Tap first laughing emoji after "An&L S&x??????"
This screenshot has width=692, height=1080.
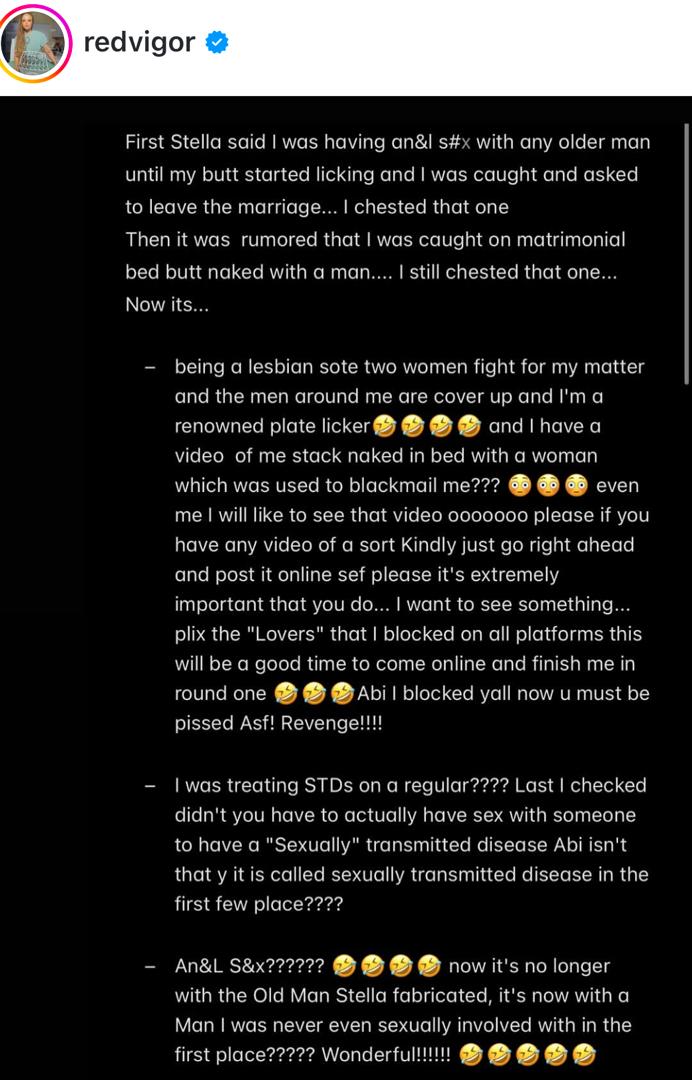pos(344,966)
